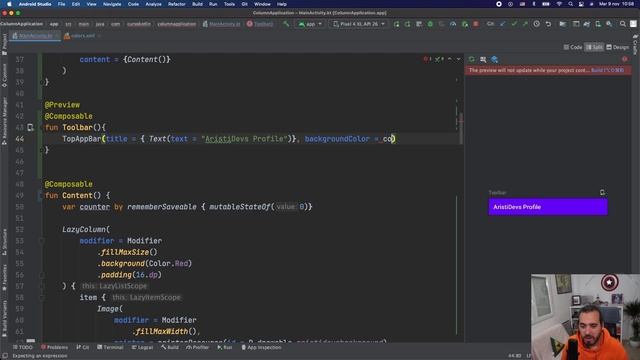
Task: Click the run gutter icon beside Toolbar function
Action: point(31,128)
